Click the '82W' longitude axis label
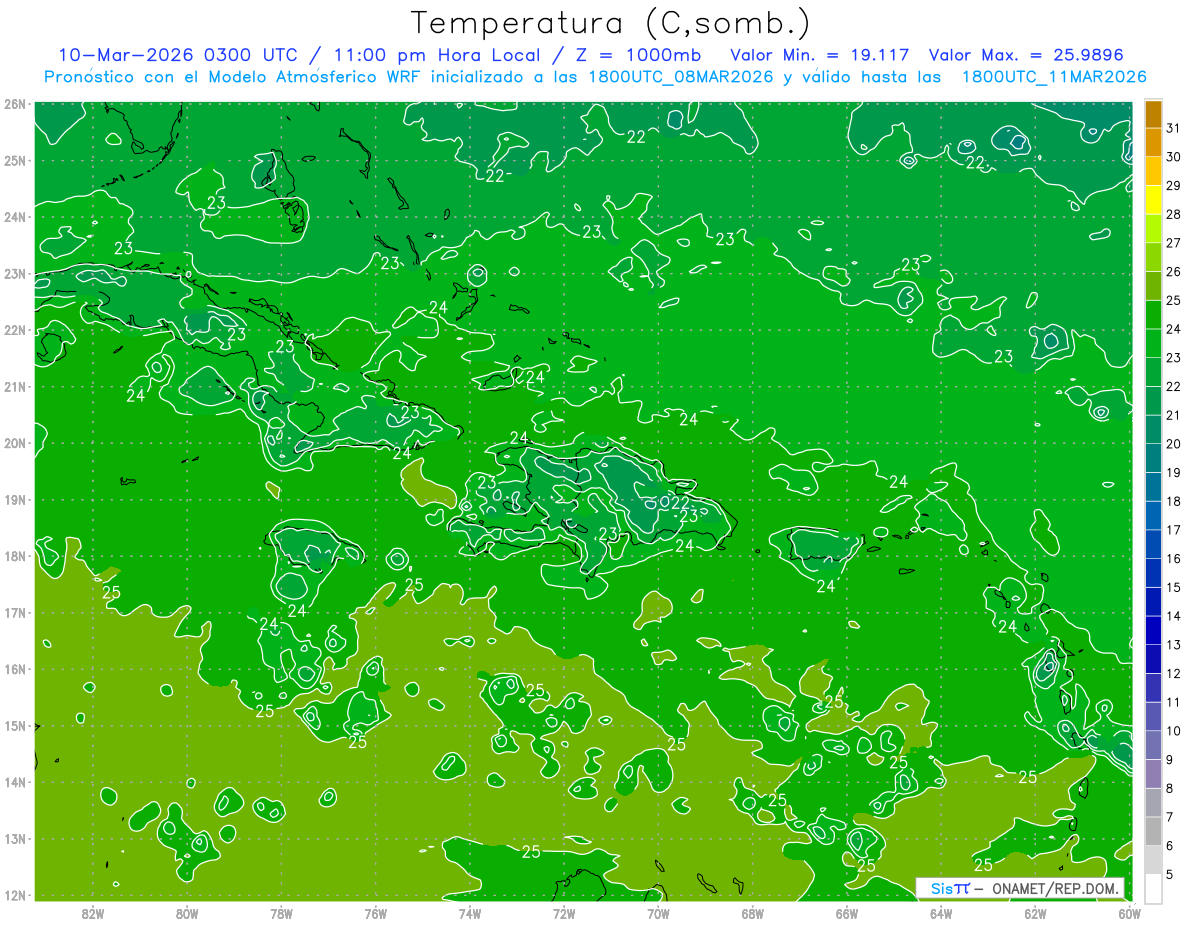Image resolution: width=1200 pixels, height=927 pixels. click(x=93, y=912)
